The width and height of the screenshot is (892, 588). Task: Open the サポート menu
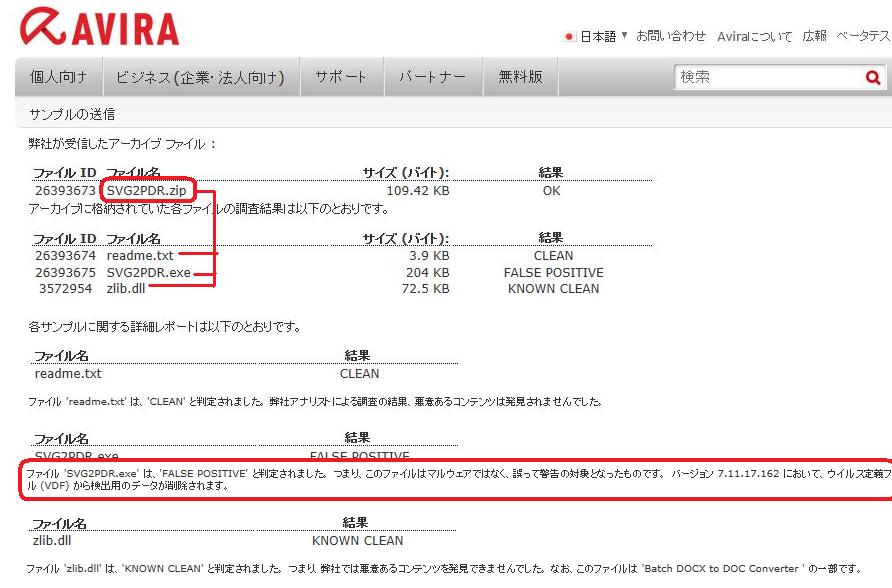341,77
